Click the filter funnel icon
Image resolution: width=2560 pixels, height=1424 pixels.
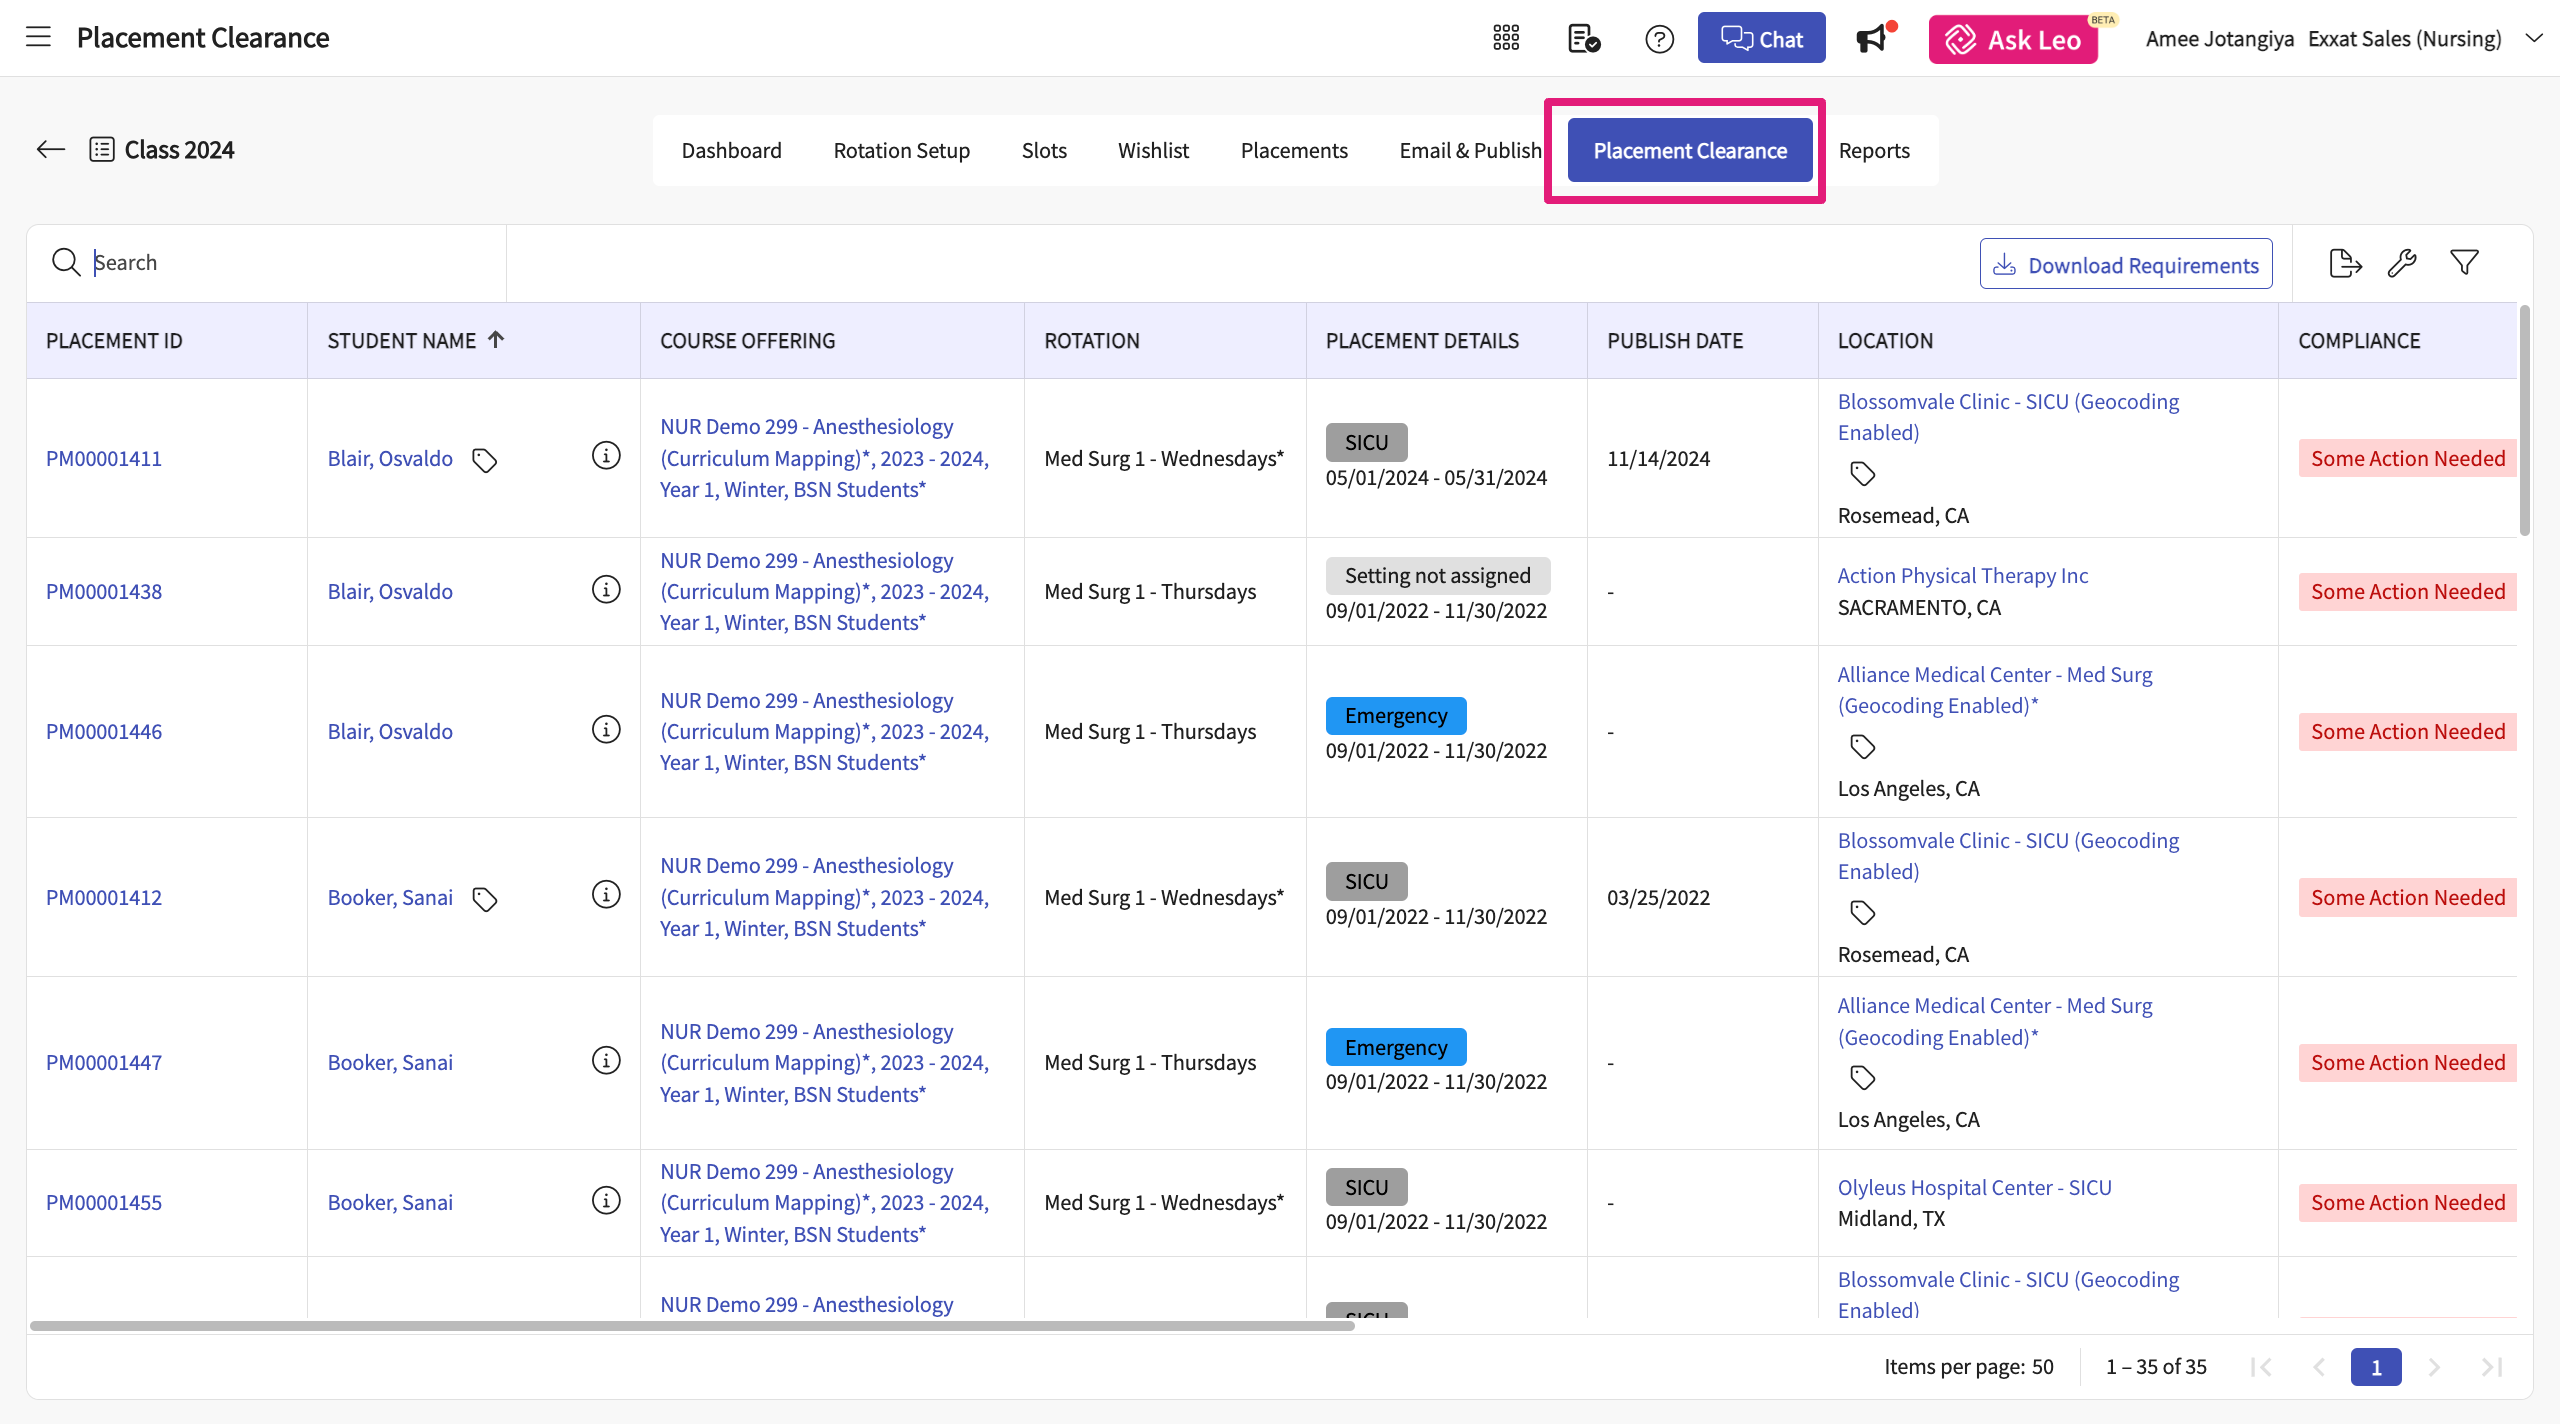click(x=2464, y=263)
